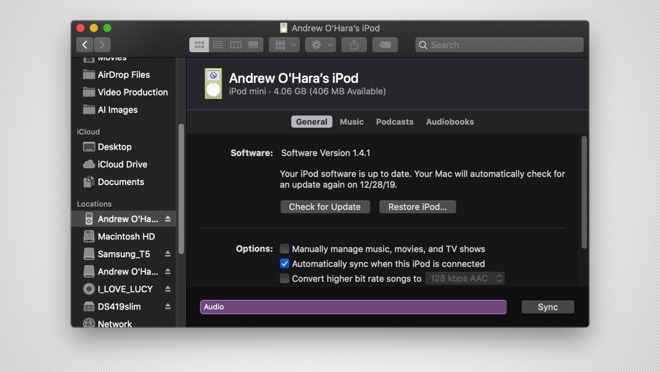The image size is (660, 372).
Task: Switch to list view
Action: tap(218, 45)
